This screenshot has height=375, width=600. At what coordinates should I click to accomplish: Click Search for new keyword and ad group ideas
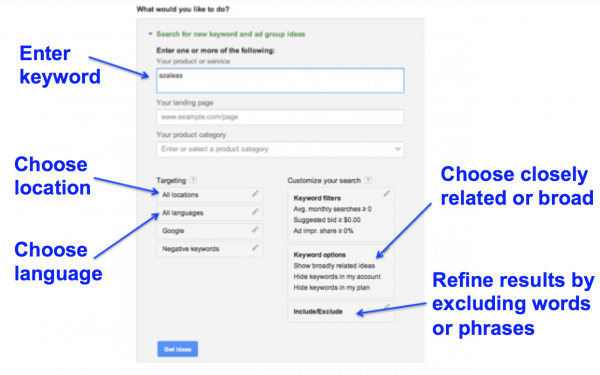[x=231, y=34]
